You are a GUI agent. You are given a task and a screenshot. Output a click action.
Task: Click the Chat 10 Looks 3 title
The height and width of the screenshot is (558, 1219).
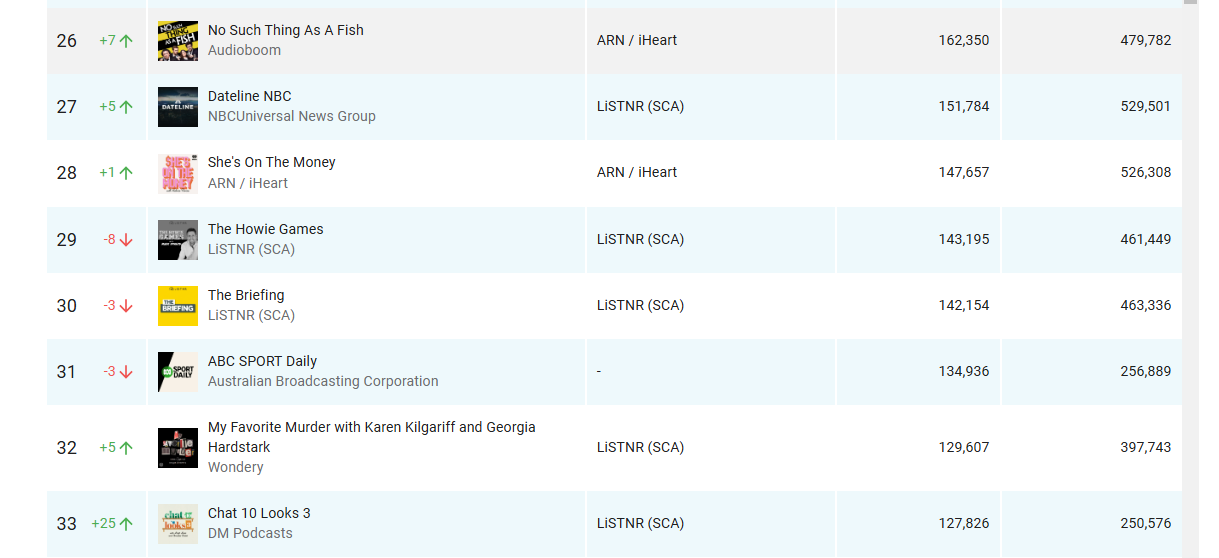pyautogui.click(x=259, y=513)
